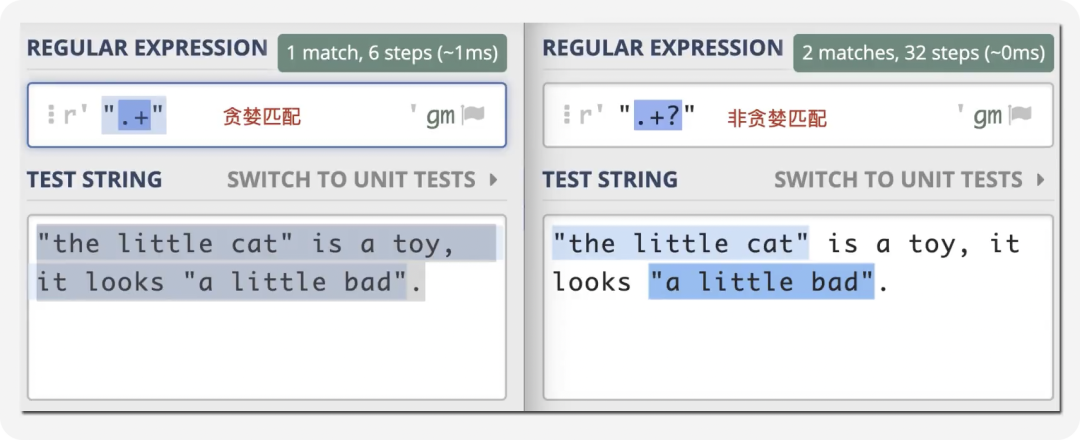Click the flag icon beside the greedy ".+" regex
Viewport: 1080px width, 440px height.
click(473, 116)
